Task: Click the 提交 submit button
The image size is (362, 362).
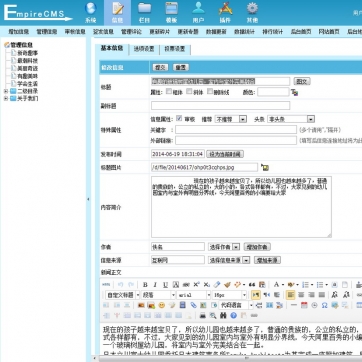Action: 160,67
